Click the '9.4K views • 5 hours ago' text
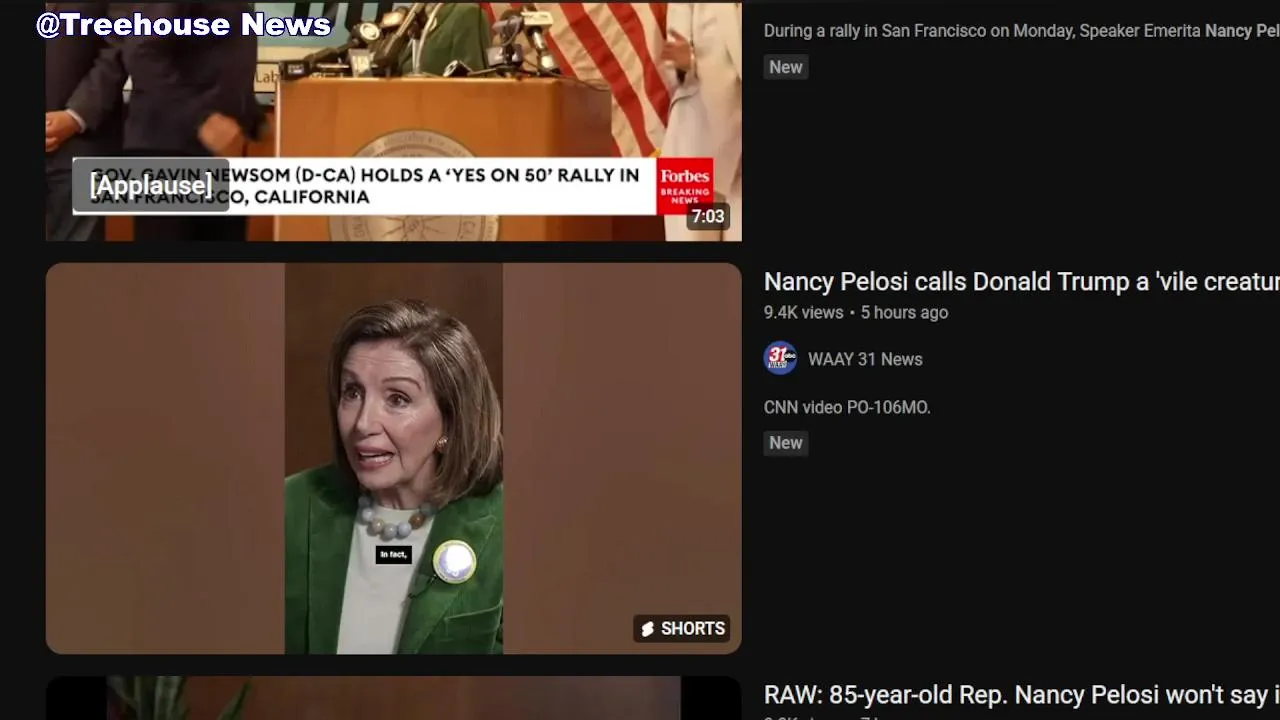Screen dimensions: 1280x720 point(856,312)
